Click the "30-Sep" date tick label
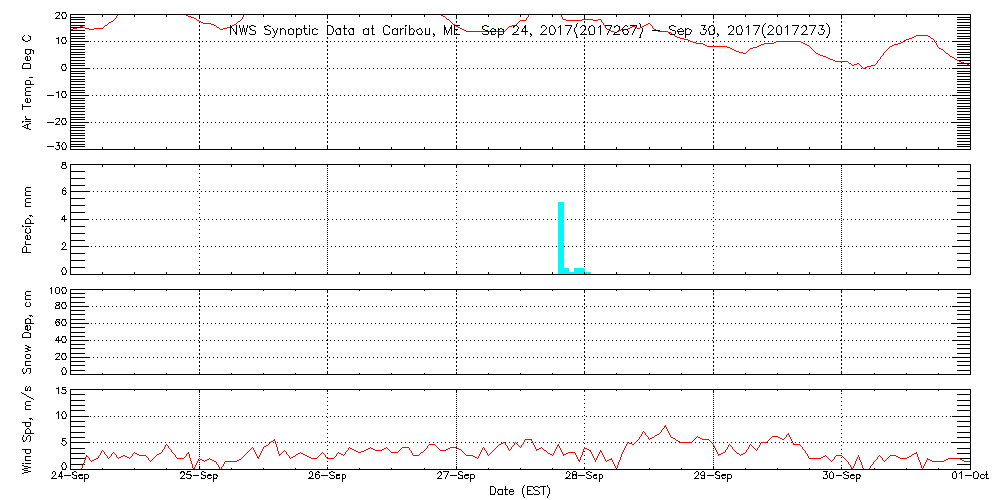Viewport: 1000px width, 500px height. pyautogui.click(x=841, y=477)
